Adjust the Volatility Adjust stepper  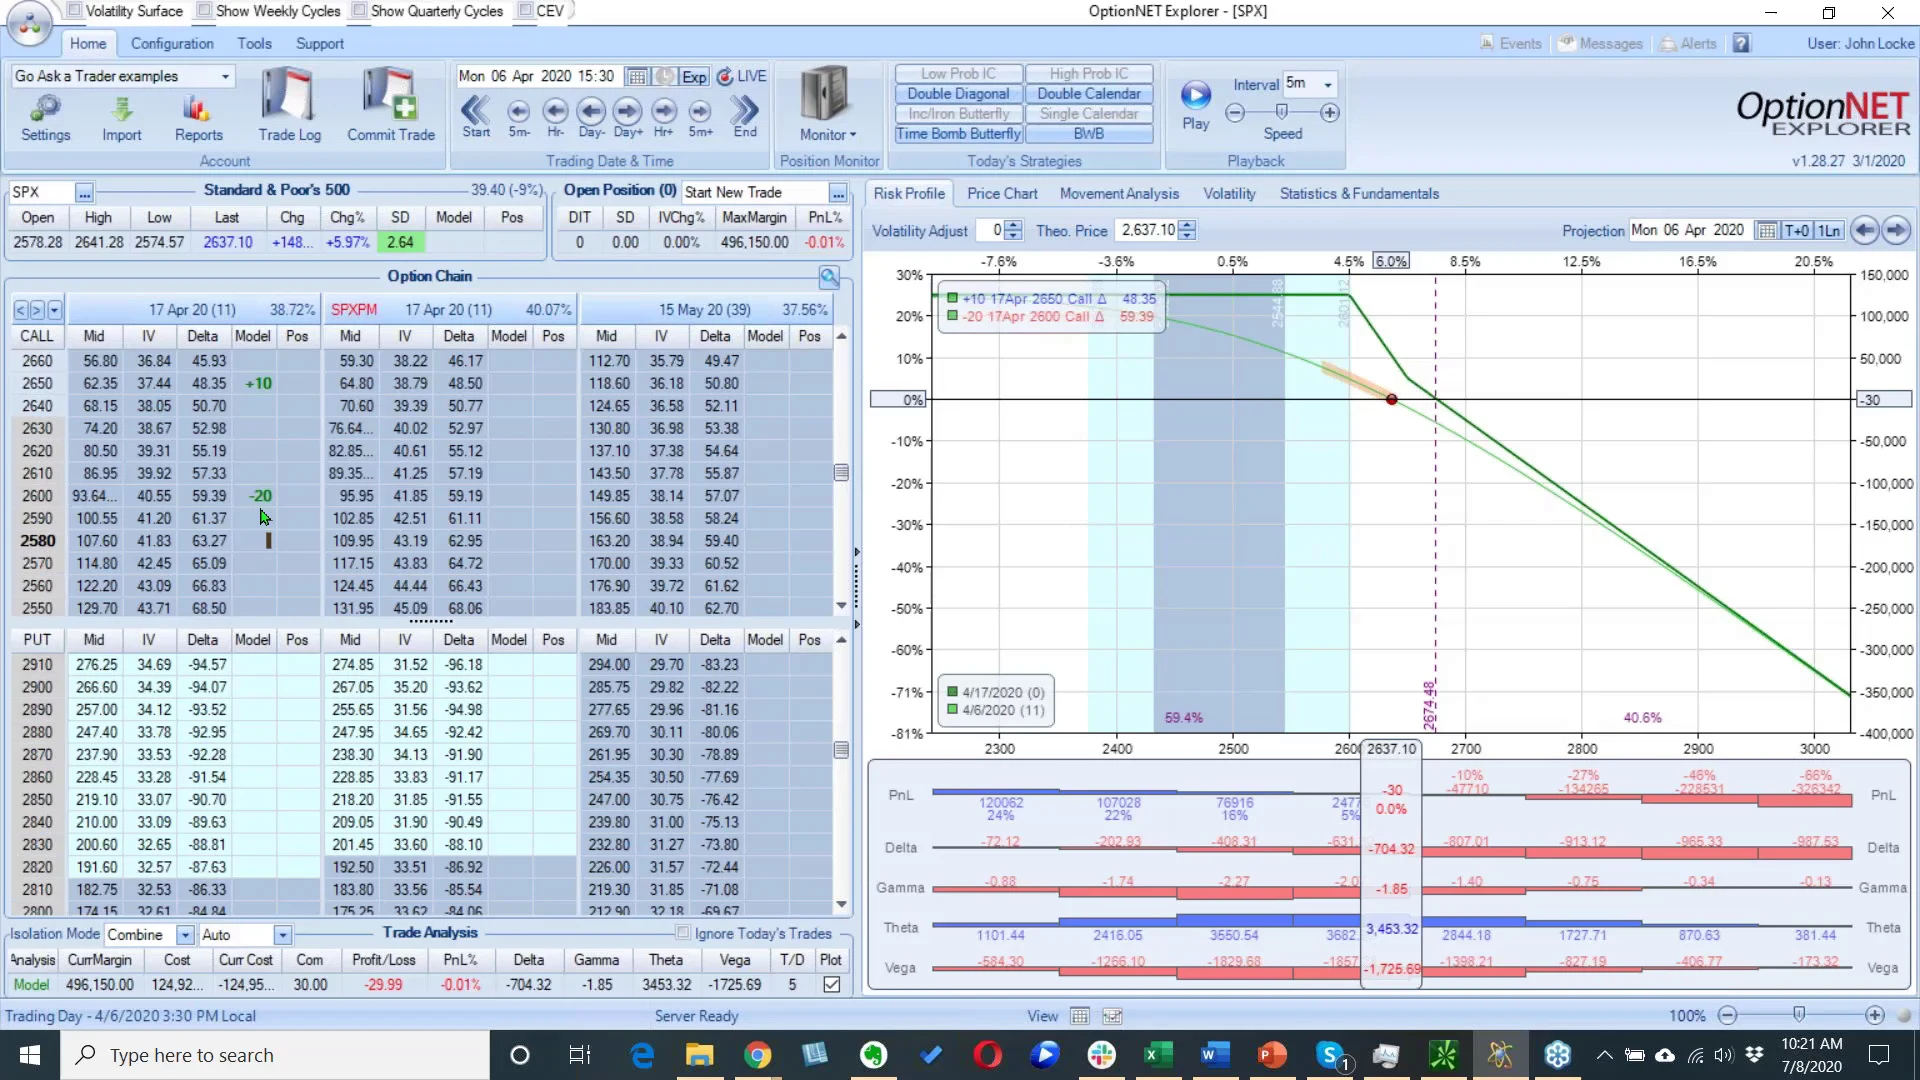(1013, 230)
